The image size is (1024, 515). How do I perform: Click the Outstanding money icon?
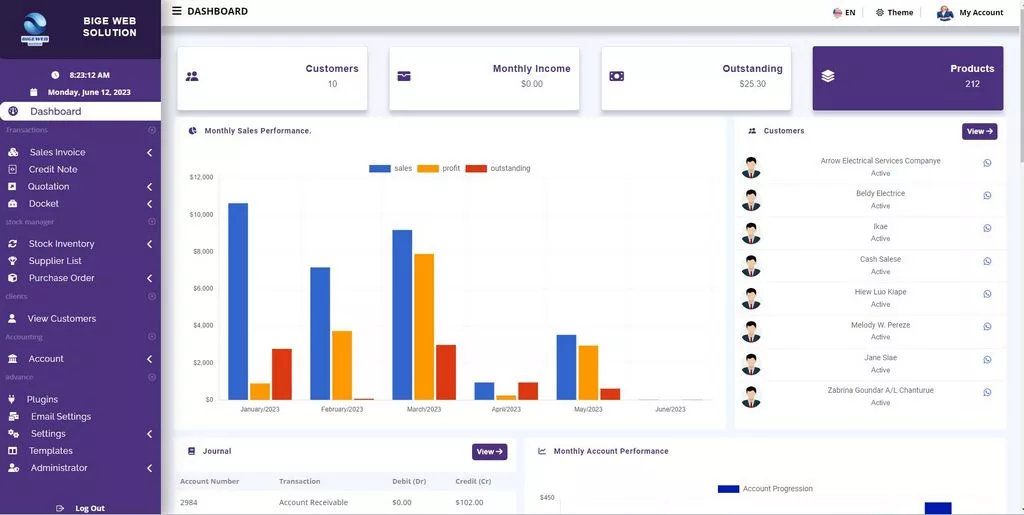coord(617,76)
